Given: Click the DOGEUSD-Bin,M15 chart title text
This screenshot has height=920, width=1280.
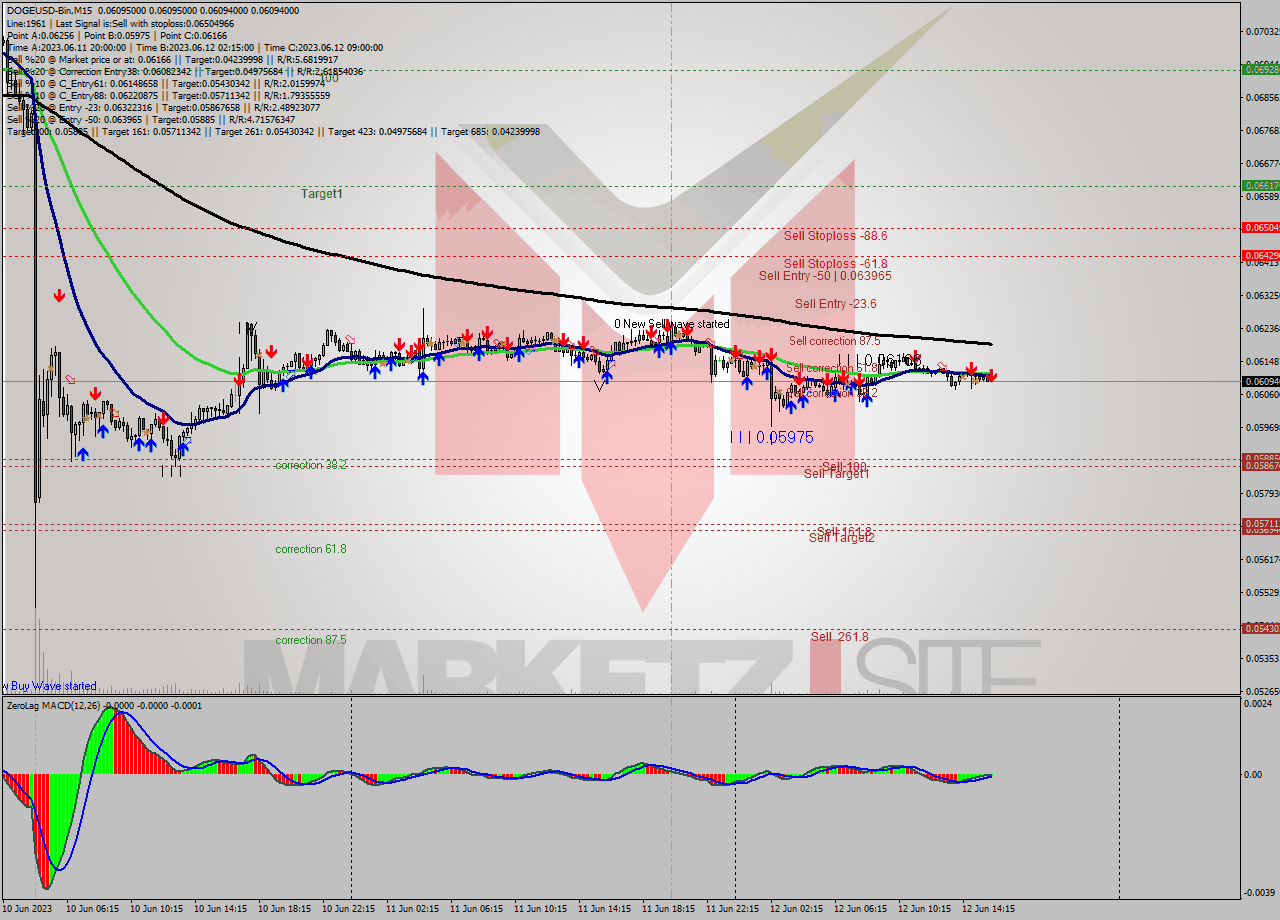Looking at the screenshot, I should click(x=51, y=11).
